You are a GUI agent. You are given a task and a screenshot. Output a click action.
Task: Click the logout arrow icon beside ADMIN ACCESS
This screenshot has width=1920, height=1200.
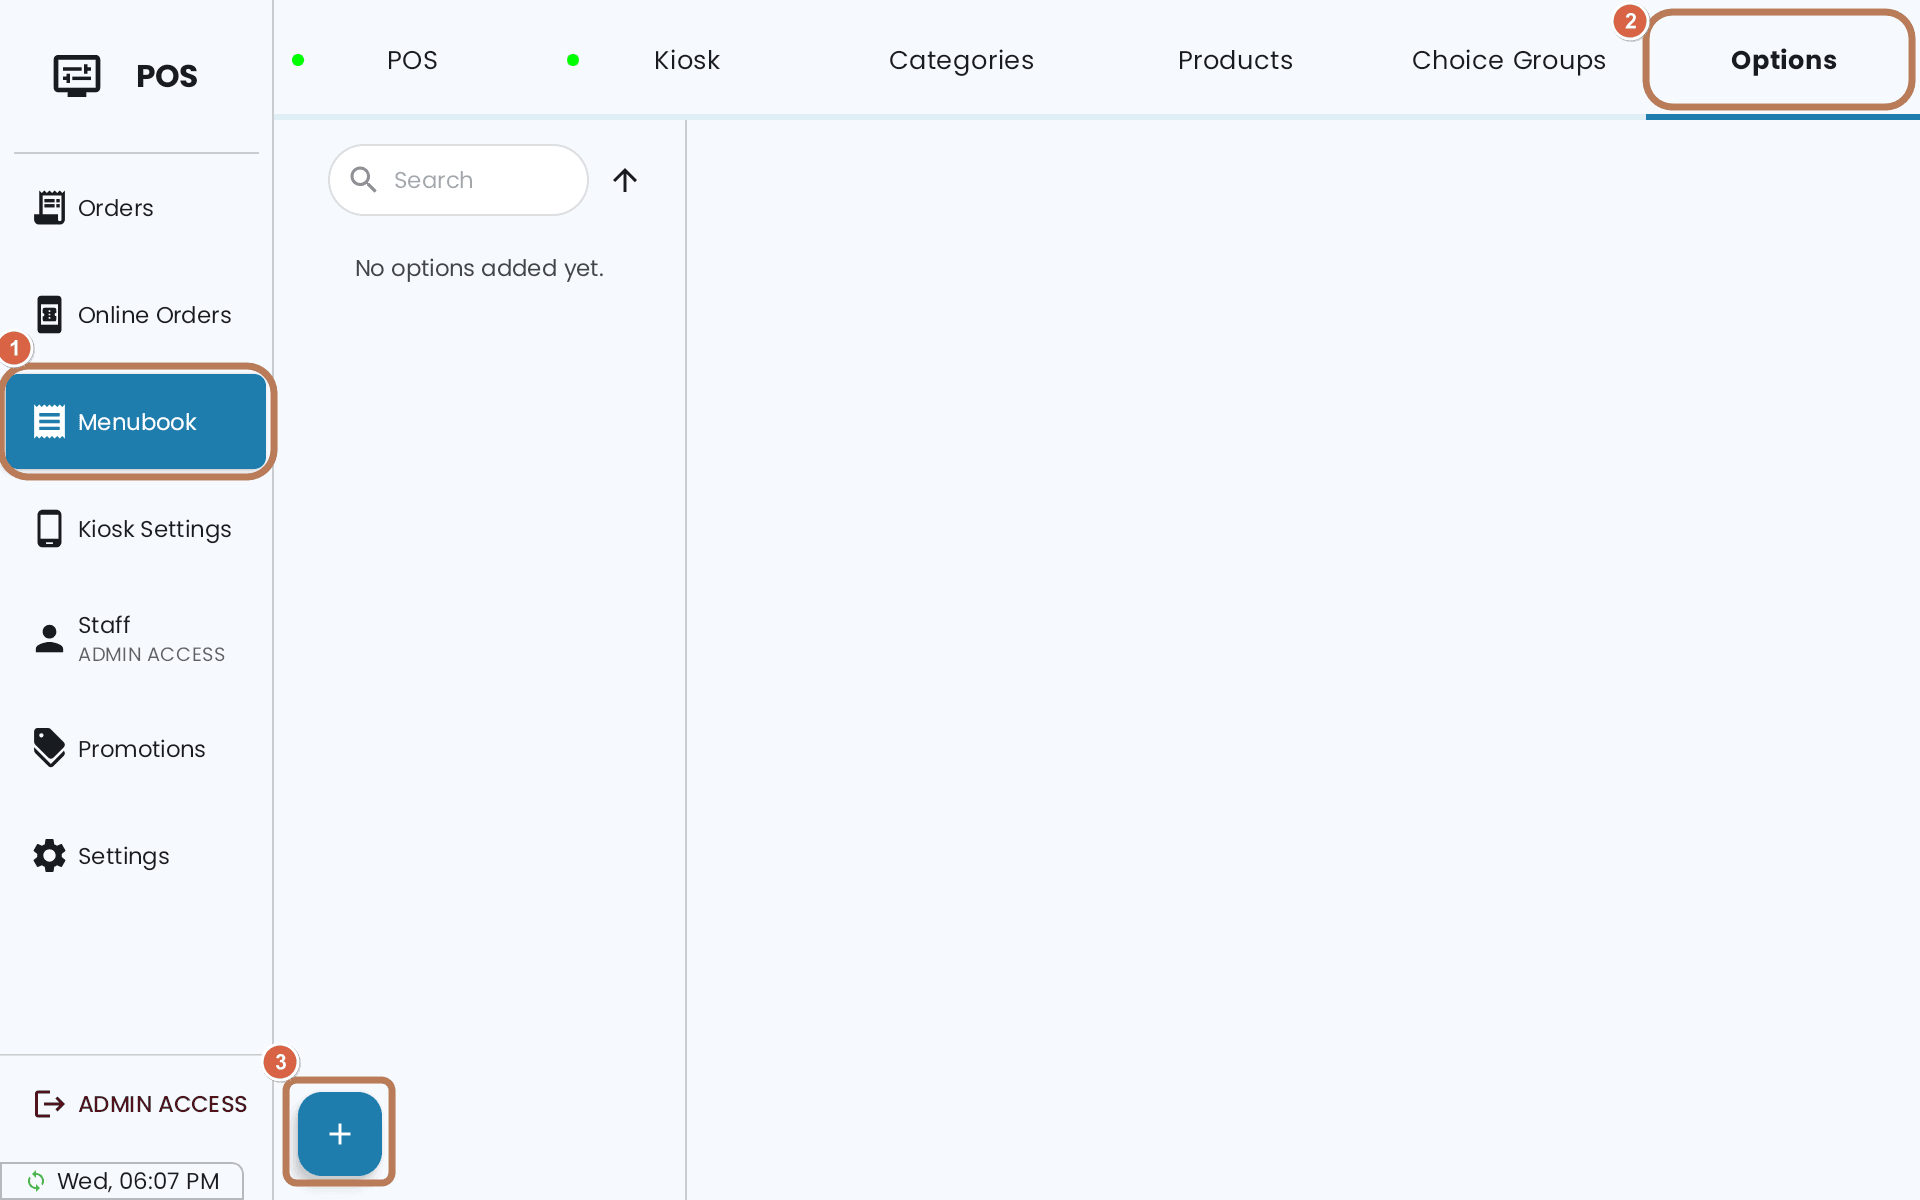click(x=49, y=1104)
